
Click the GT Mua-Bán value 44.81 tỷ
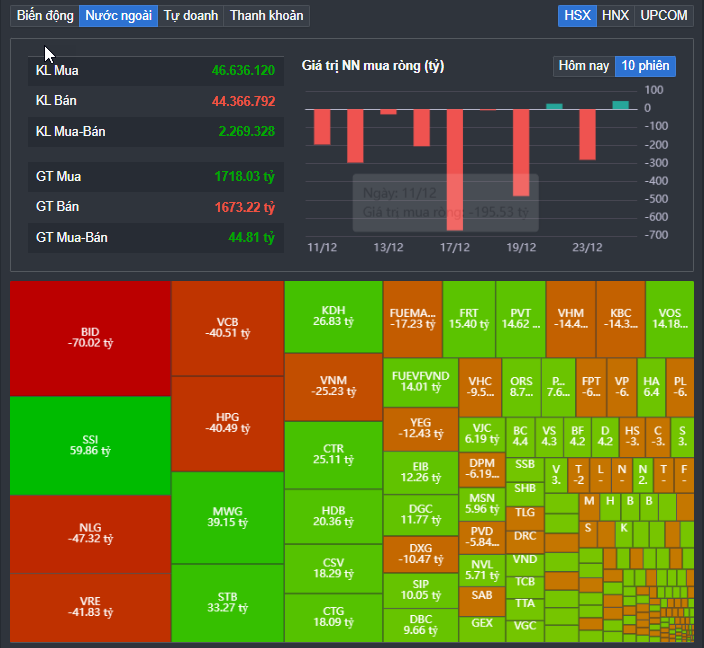click(x=251, y=238)
